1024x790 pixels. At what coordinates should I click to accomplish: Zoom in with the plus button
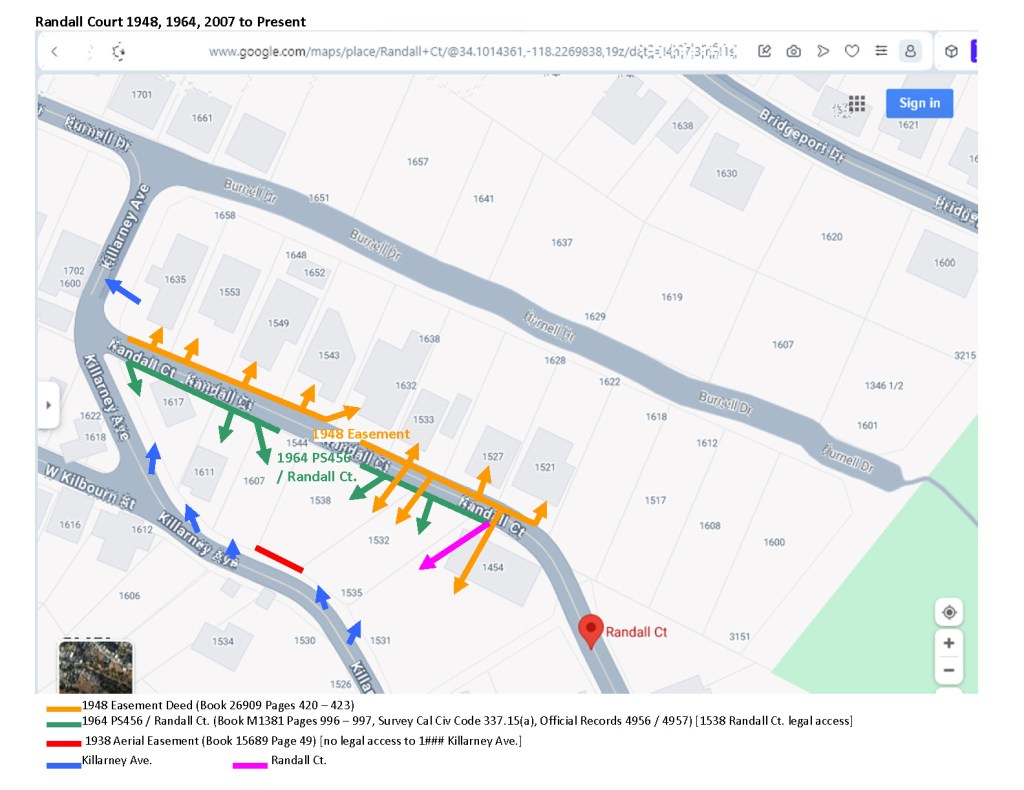[x=949, y=643]
